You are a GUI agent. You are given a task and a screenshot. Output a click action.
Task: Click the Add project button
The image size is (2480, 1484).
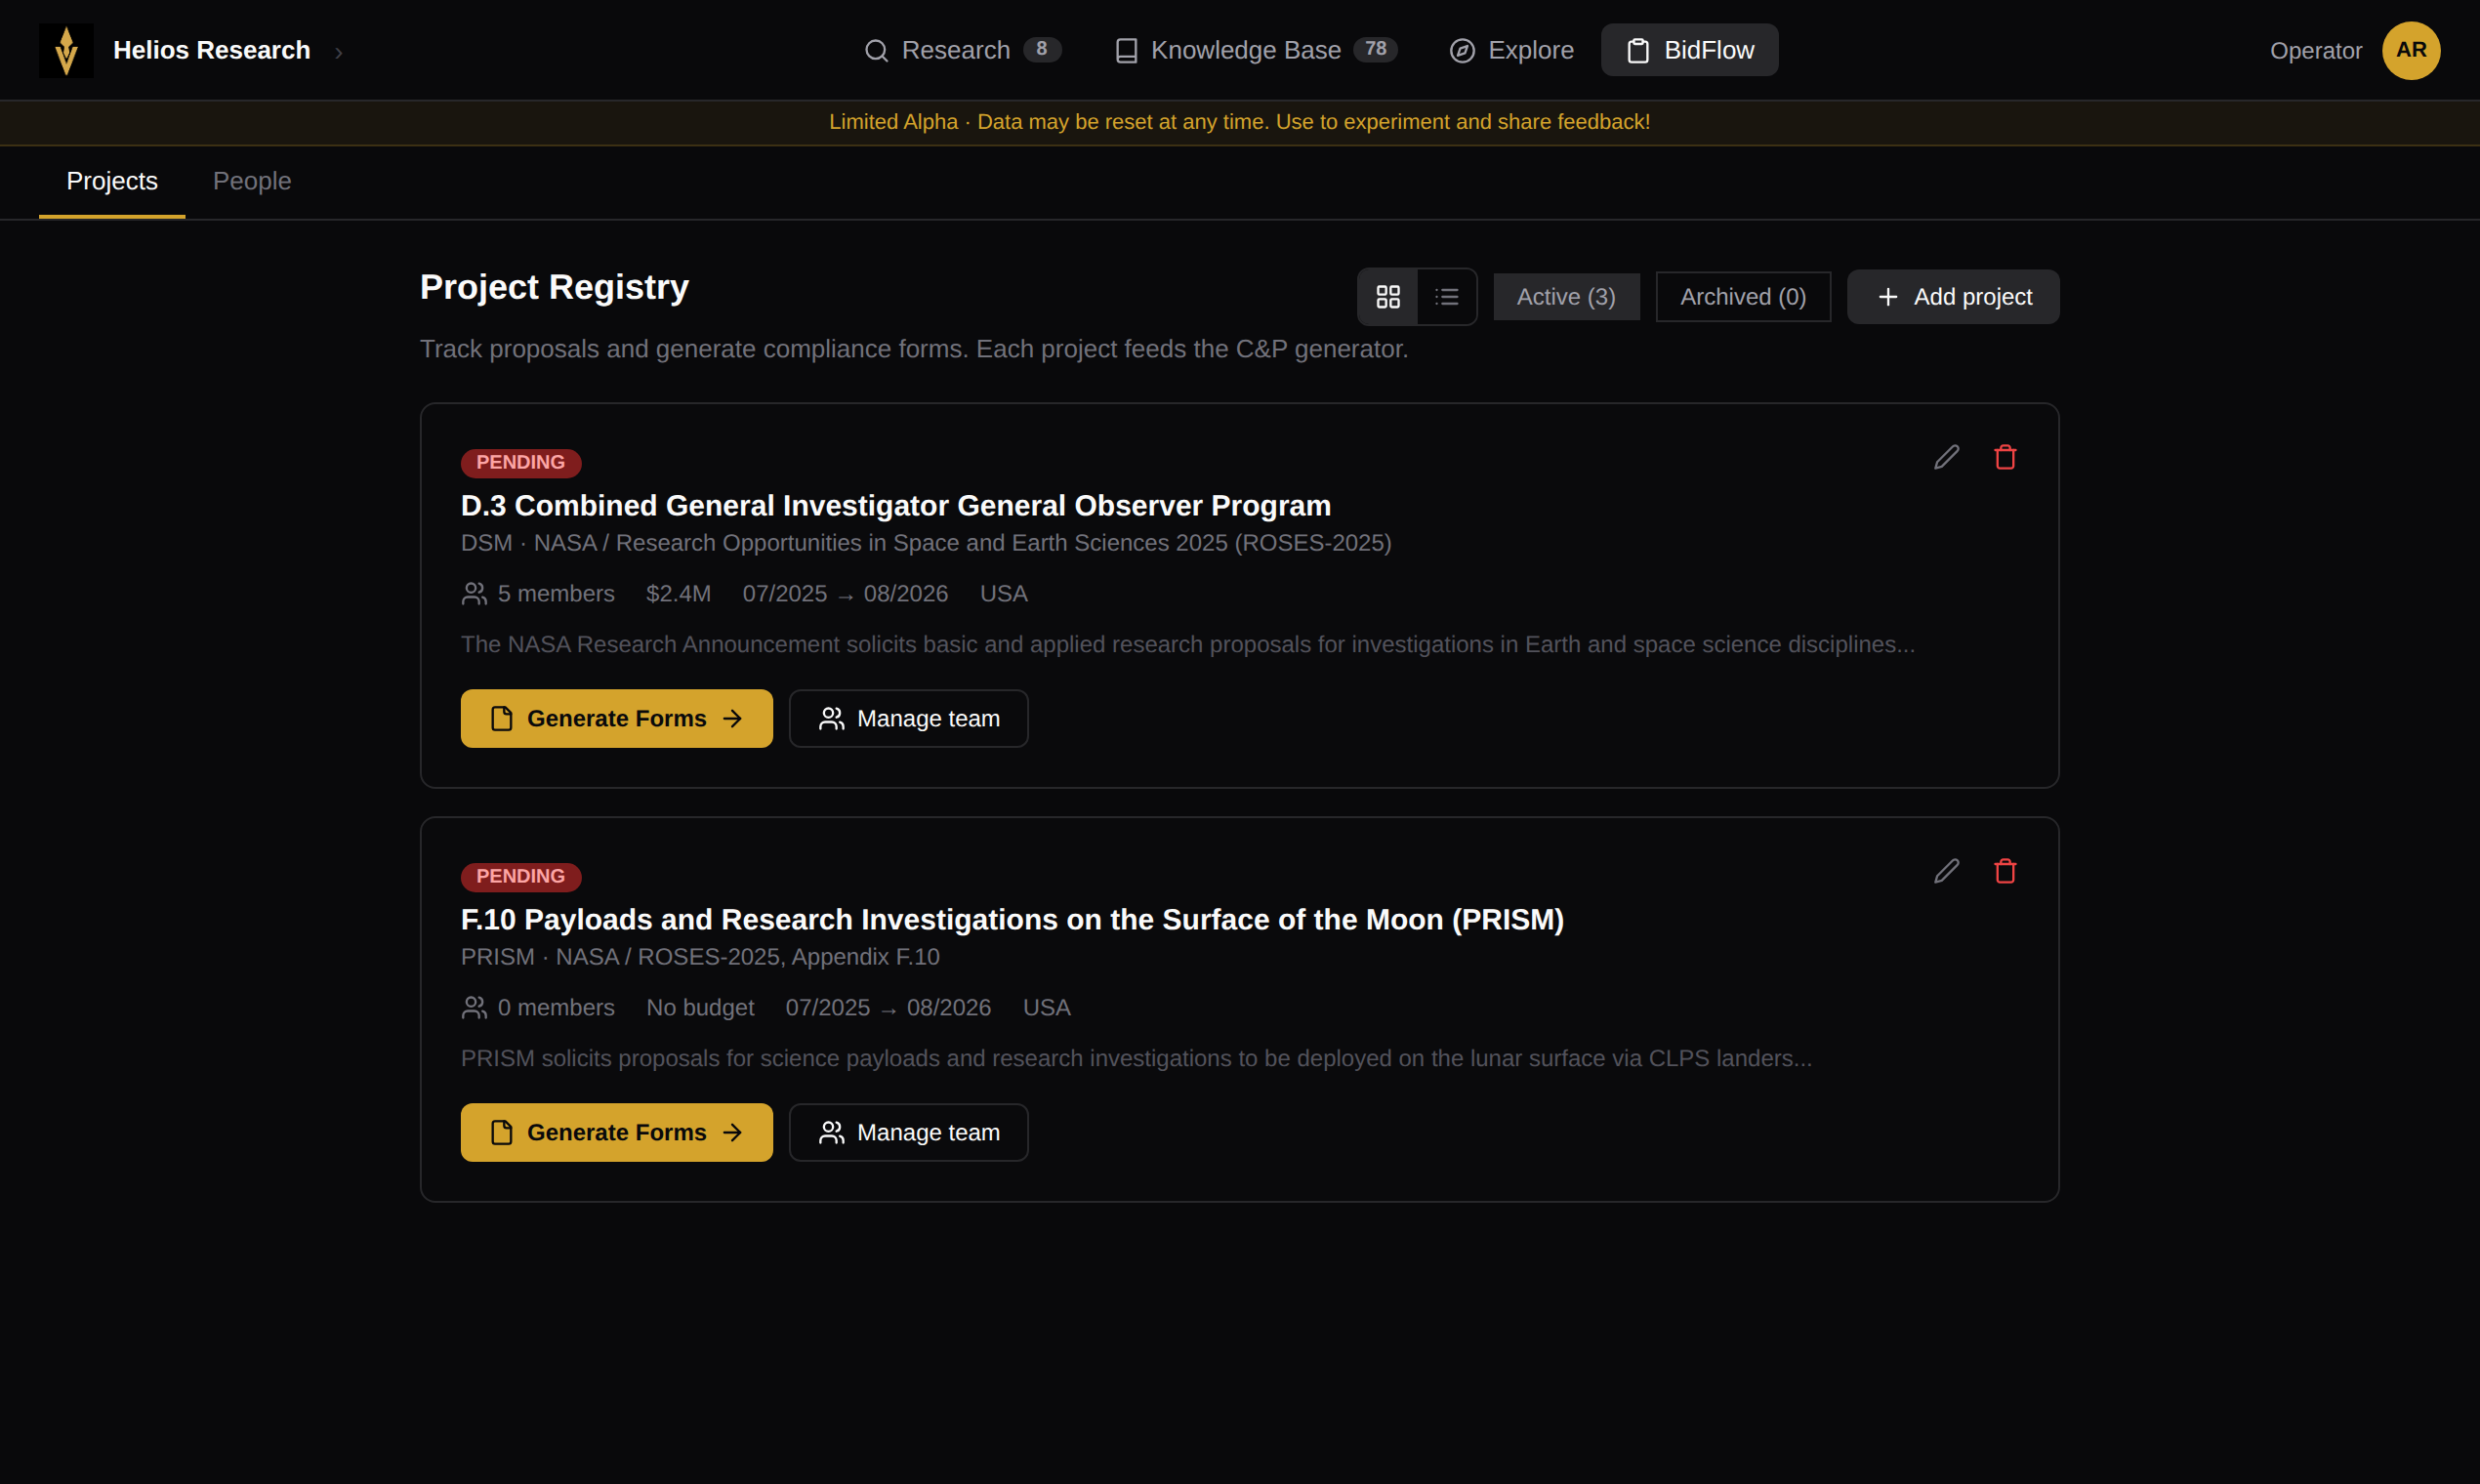pos(1952,297)
